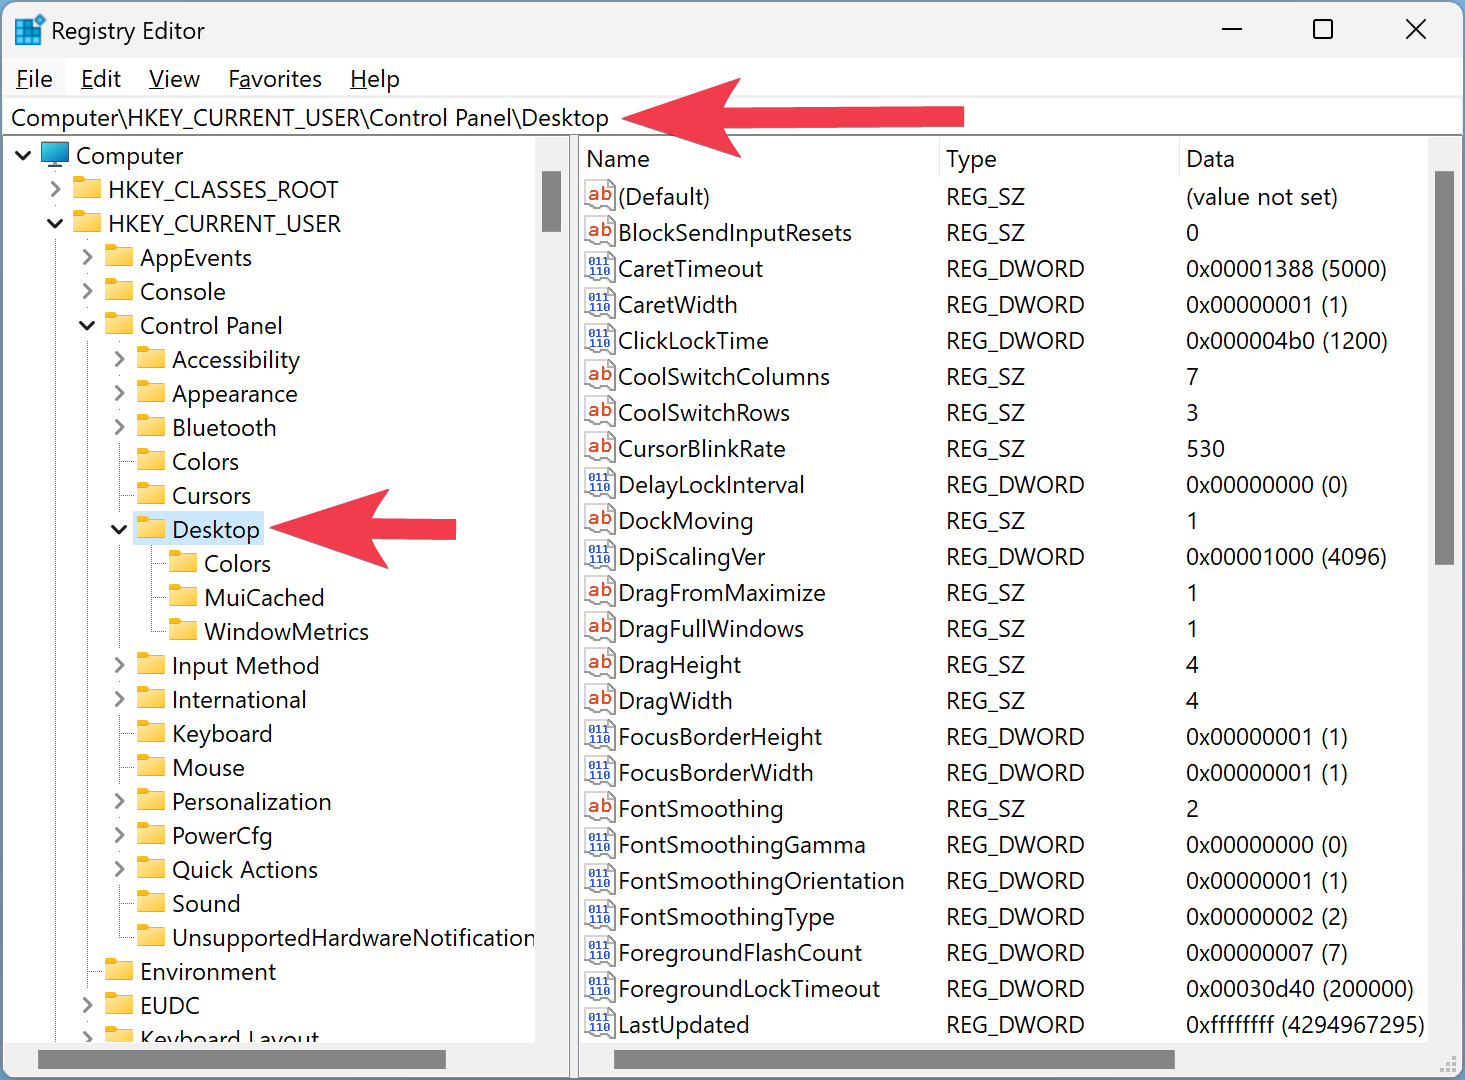Expand the Console key
Viewport: 1465px width, 1080px height.
point(87,291)
